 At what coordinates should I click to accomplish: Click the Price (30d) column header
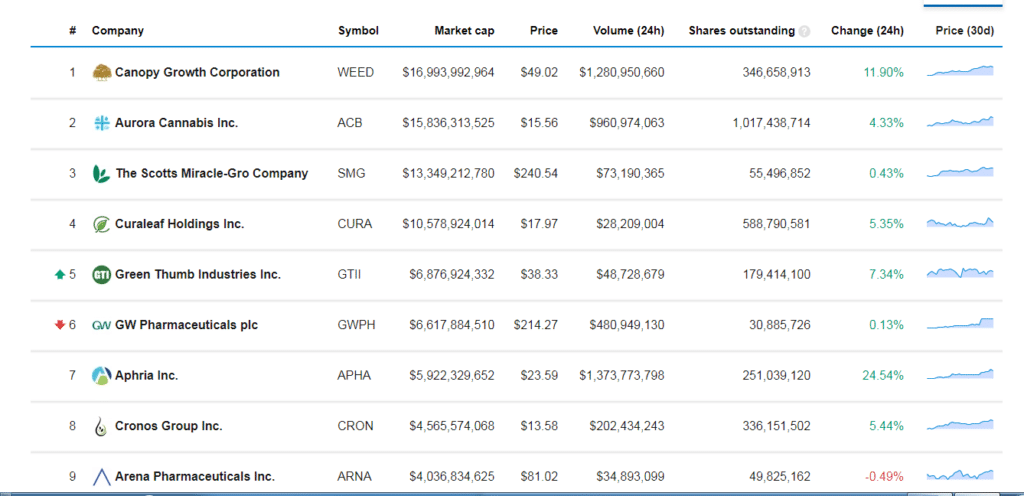pos(965,31)
